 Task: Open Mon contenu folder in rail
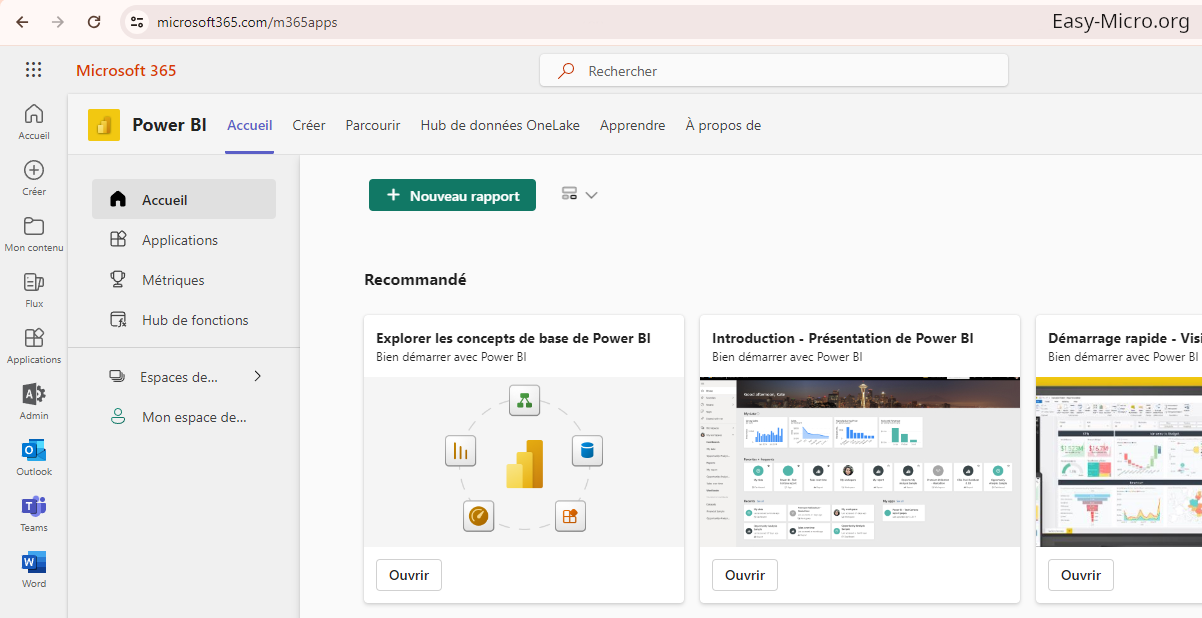pos(34,234)
